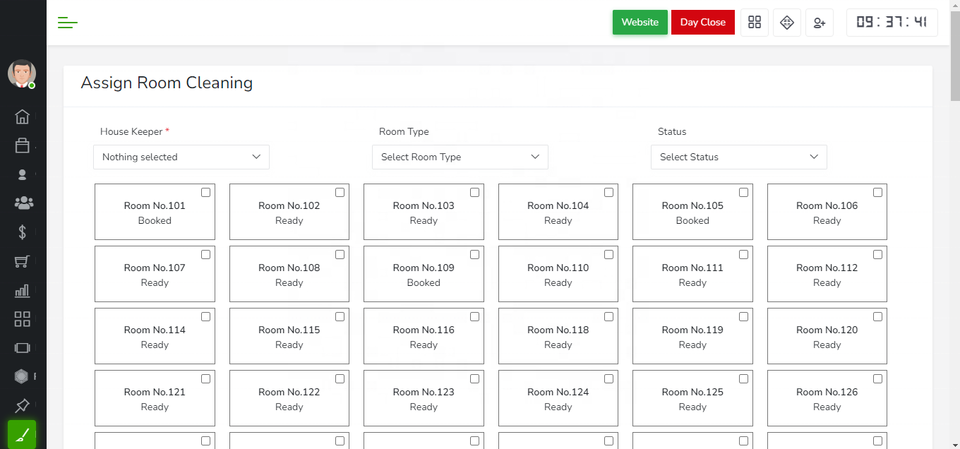
Task: Open the Select Status dropdown
Action: pyautogui.click(x=739, y=157)
